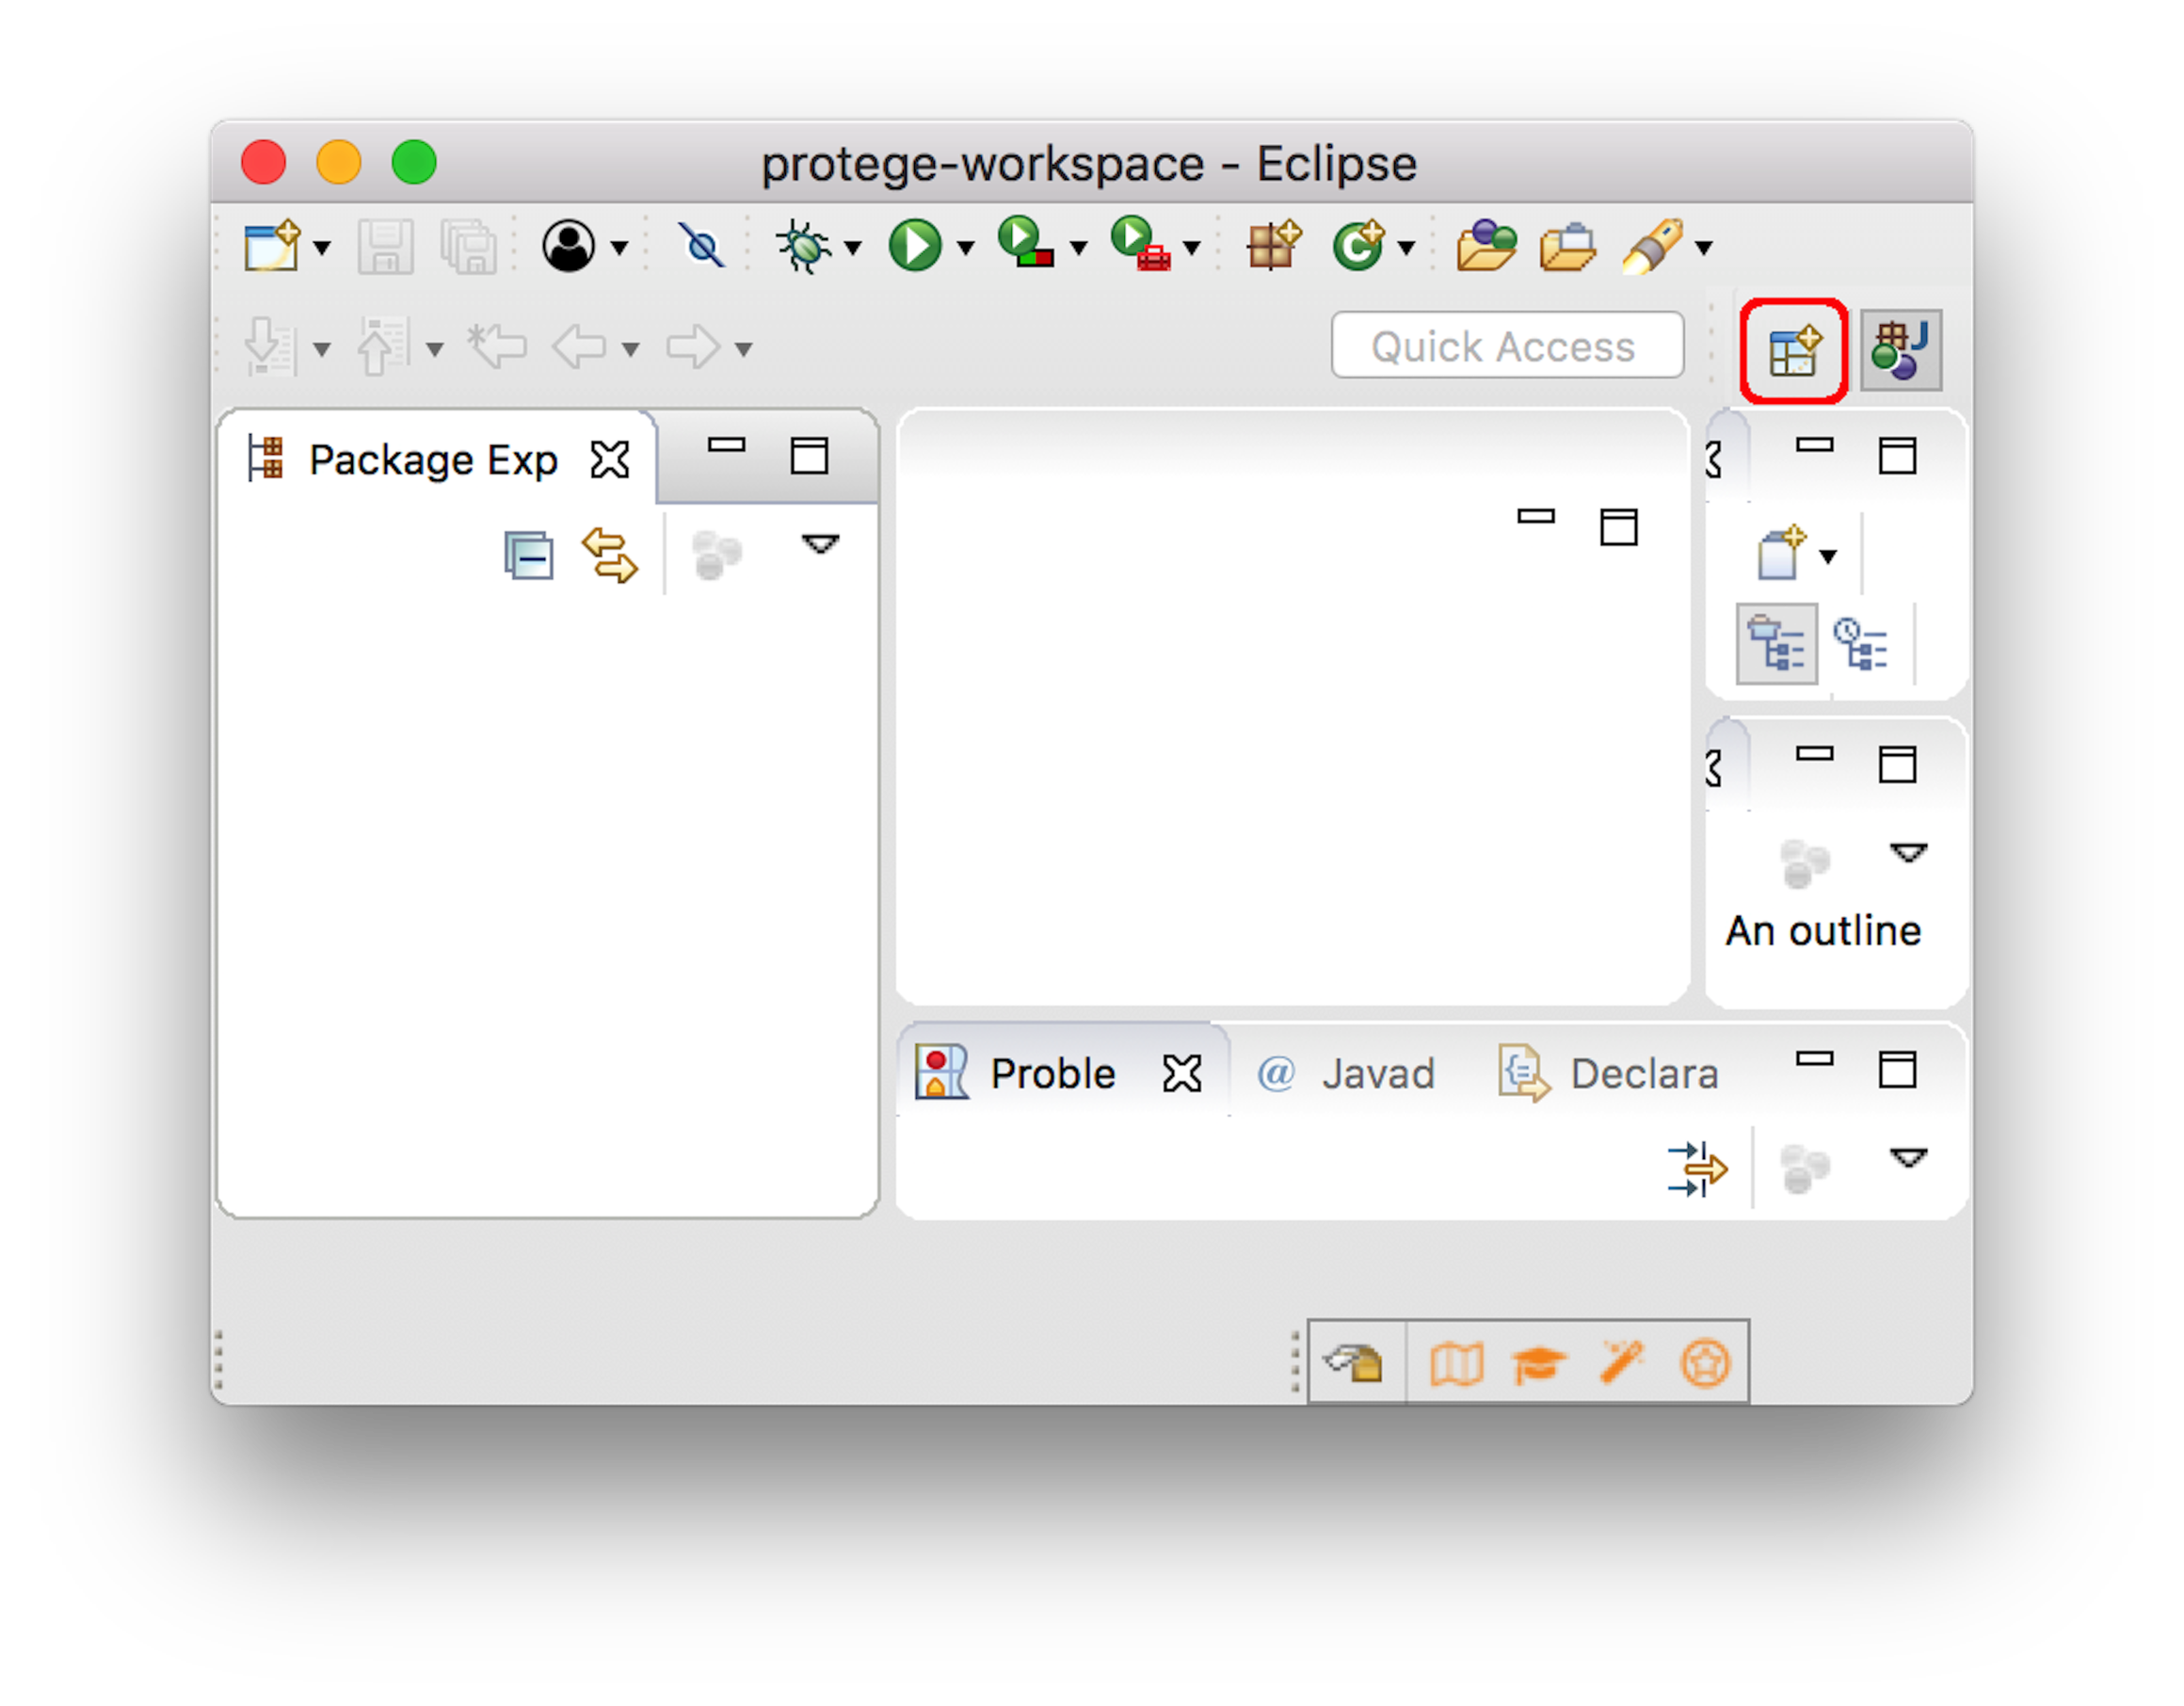
Task: Click the Run External Tools icon
Action: click(x=1141, y=243)
